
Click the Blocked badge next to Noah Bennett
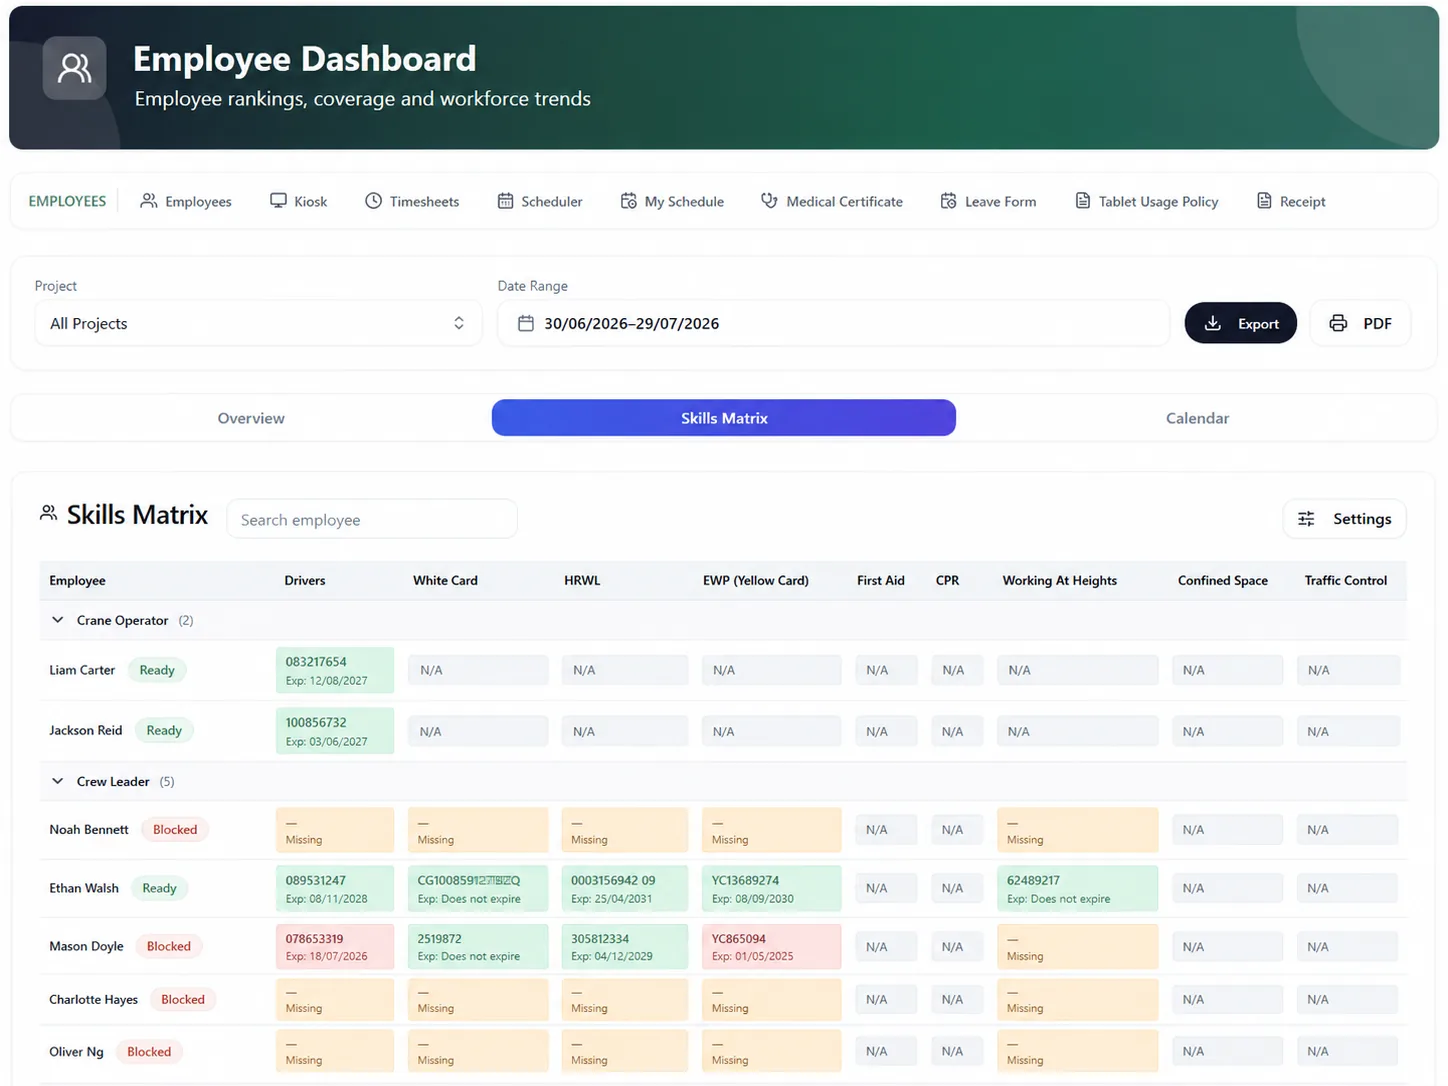click(x=175, y=829)
